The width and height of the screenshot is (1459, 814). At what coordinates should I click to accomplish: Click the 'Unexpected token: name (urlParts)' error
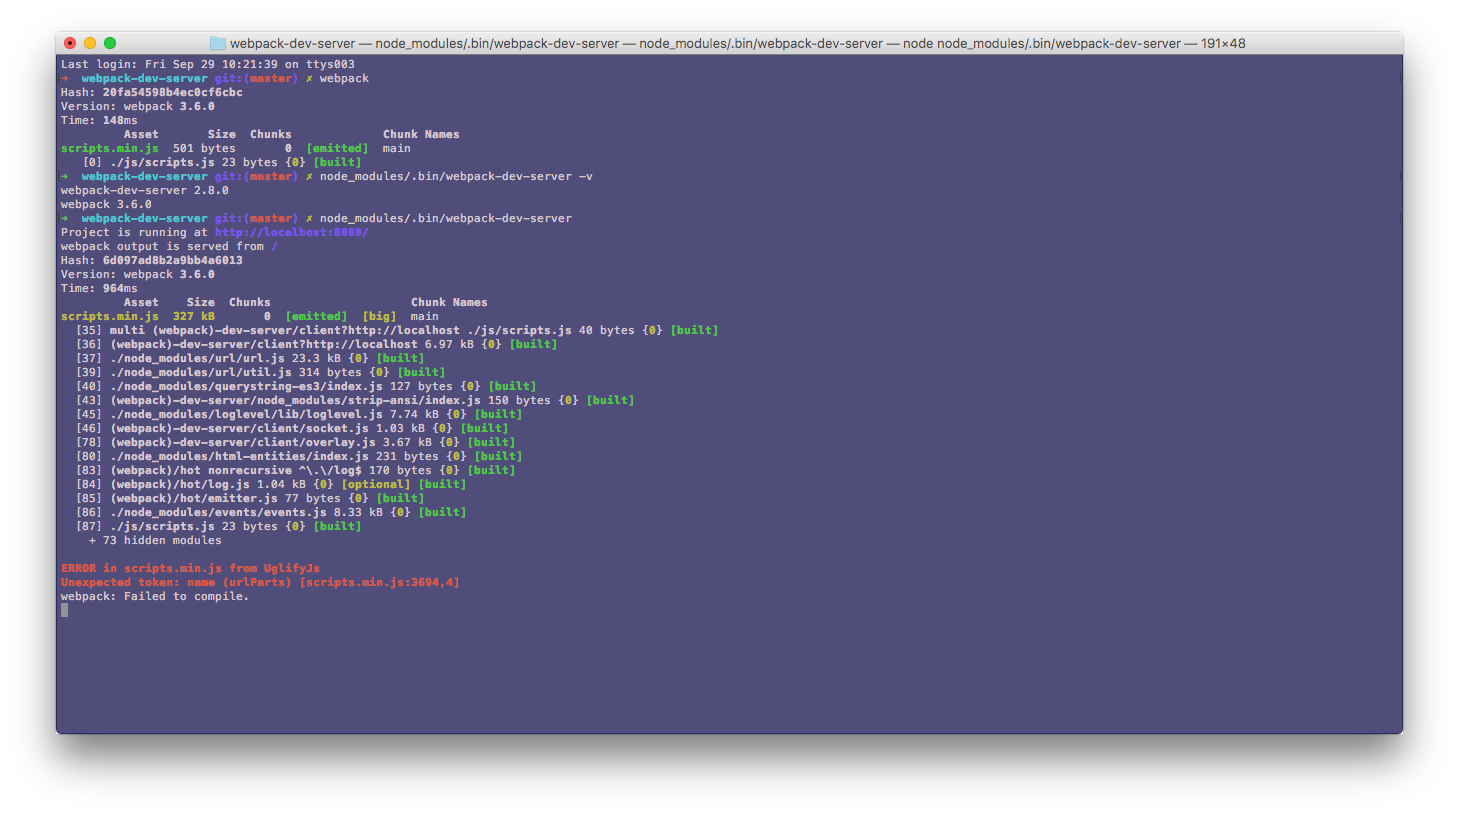(260, 582)
